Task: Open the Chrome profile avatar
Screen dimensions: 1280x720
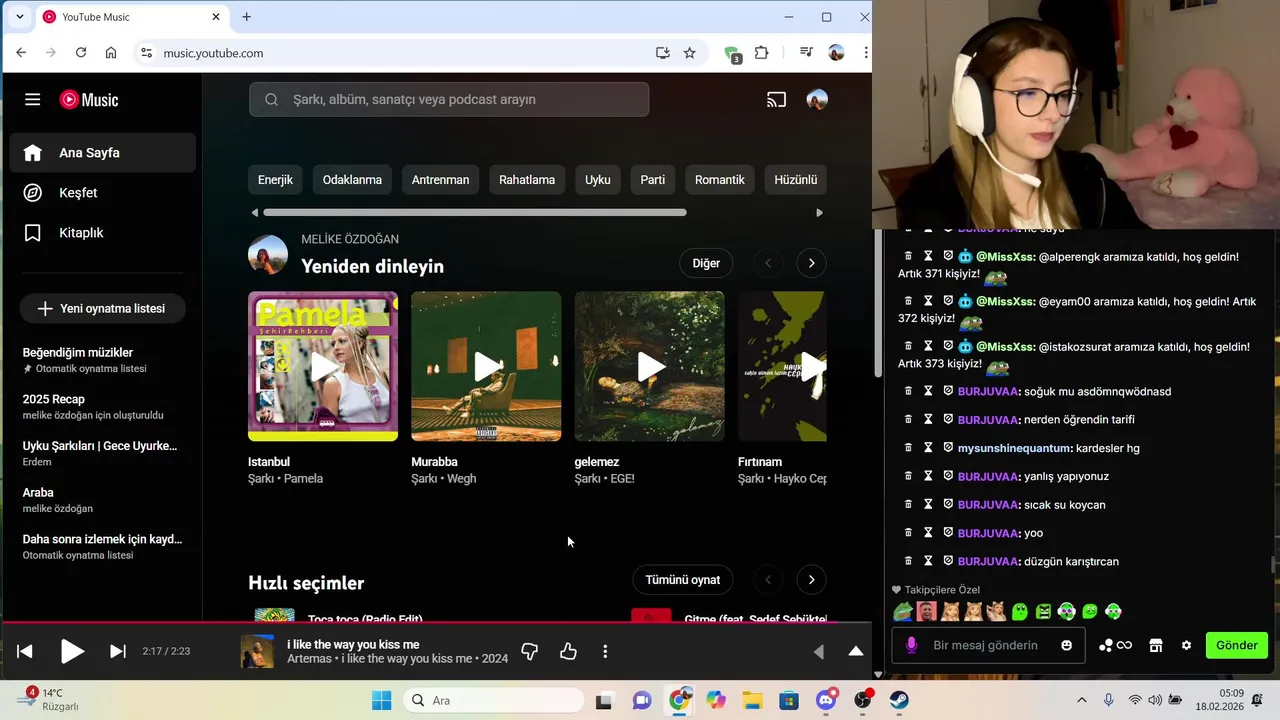Action: (x=837, y=53)
